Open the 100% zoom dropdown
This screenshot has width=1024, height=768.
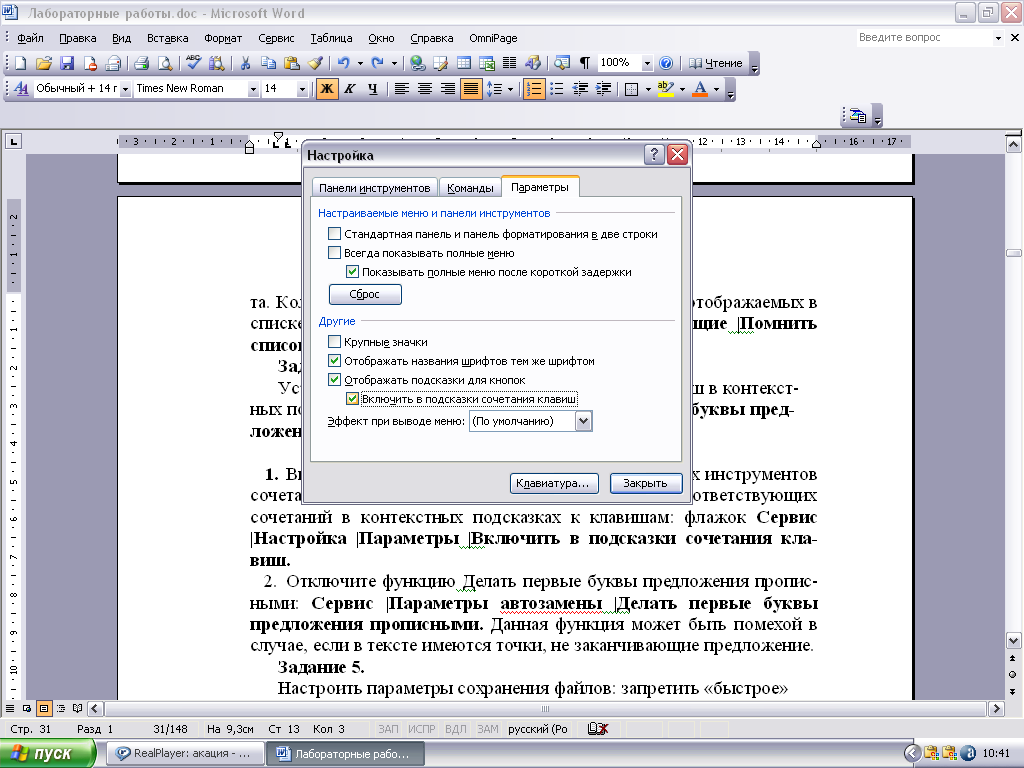647,63
